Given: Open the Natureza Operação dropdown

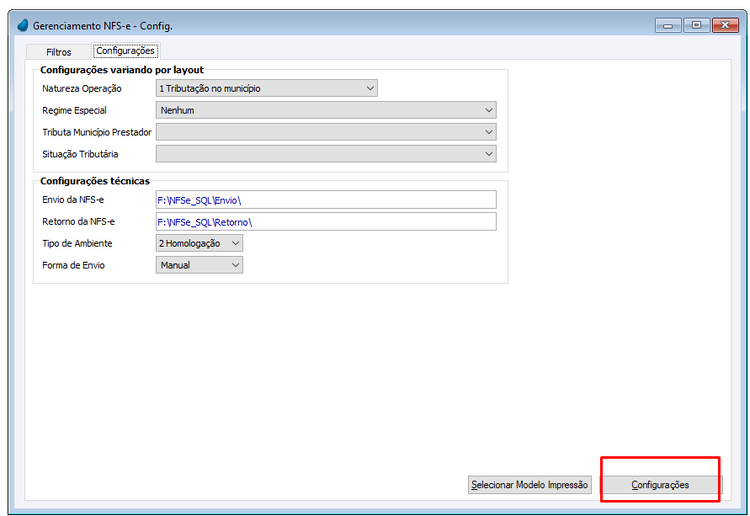Looking at the screenshot, I should [266, 88].
